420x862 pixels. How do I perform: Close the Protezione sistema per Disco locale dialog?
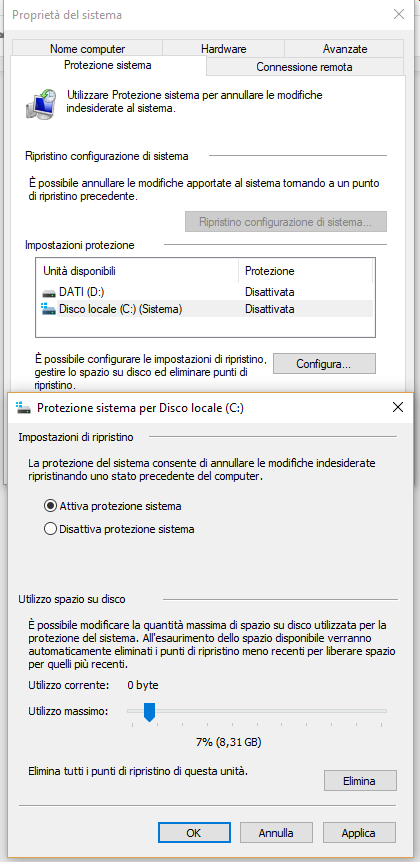399,407
